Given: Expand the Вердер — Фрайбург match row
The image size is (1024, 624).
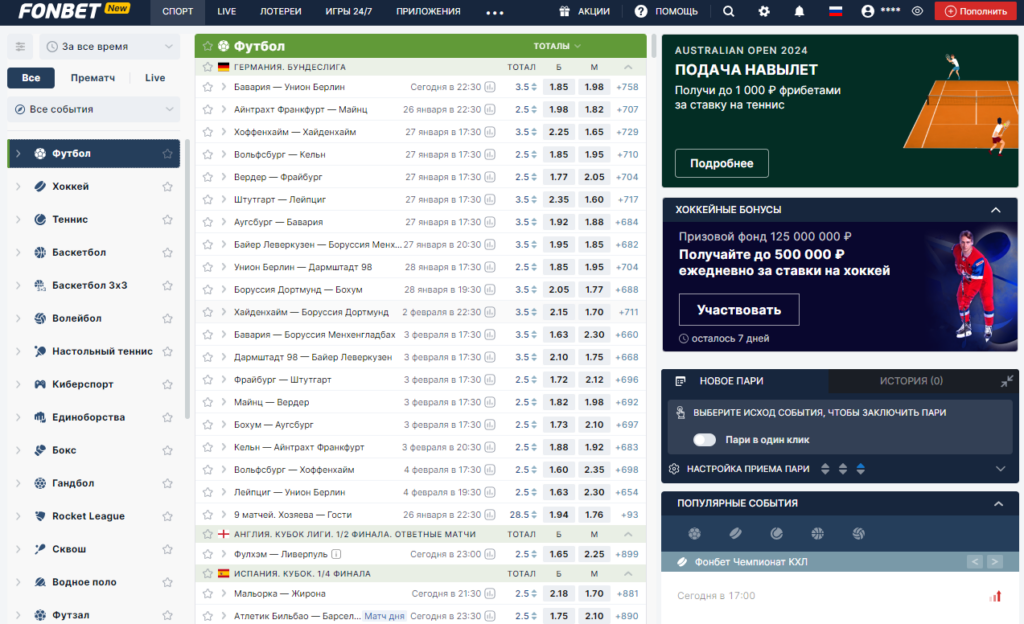Looking at the screenshot, I should click(x=223, y=177).
